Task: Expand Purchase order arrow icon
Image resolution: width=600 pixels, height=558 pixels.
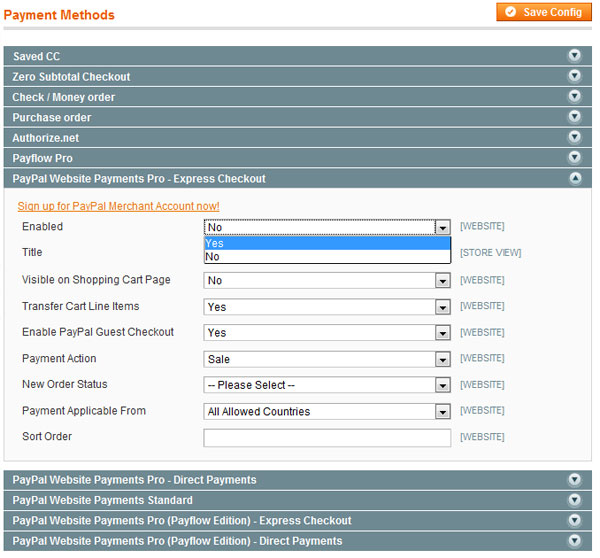Action: [574, 116]
